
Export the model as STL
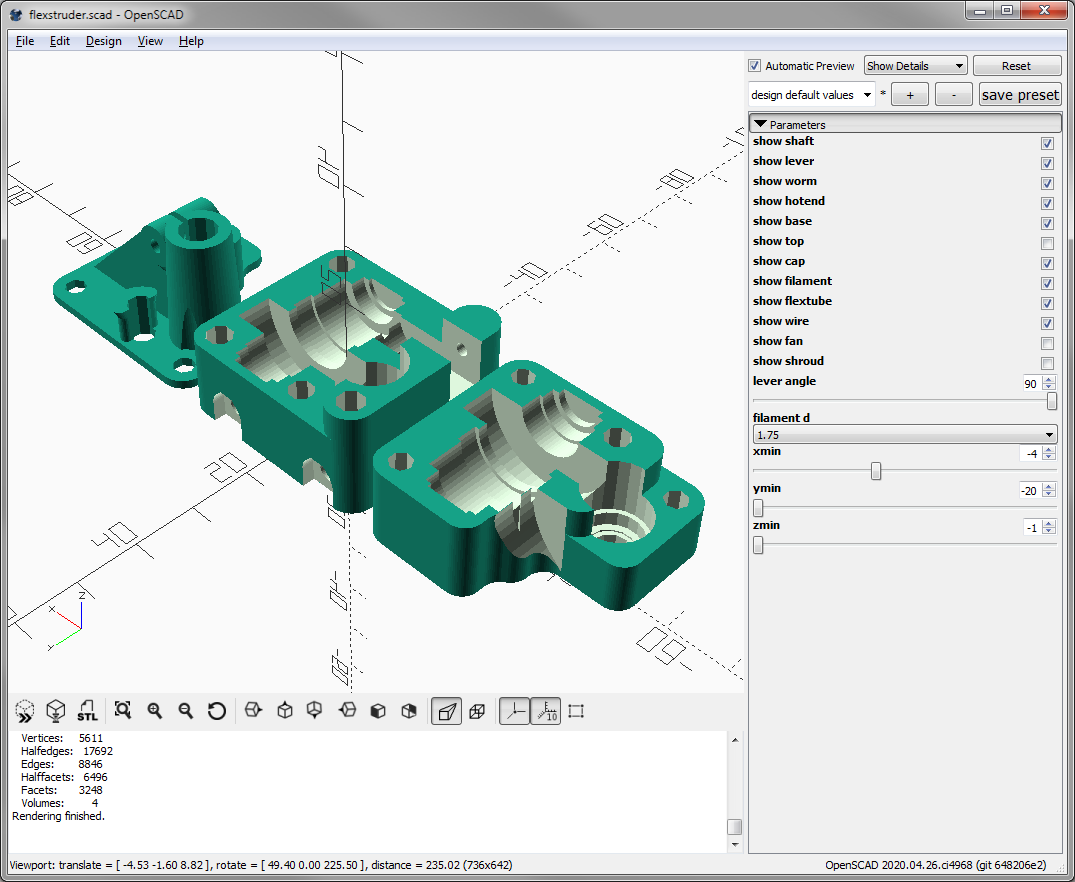87,711
